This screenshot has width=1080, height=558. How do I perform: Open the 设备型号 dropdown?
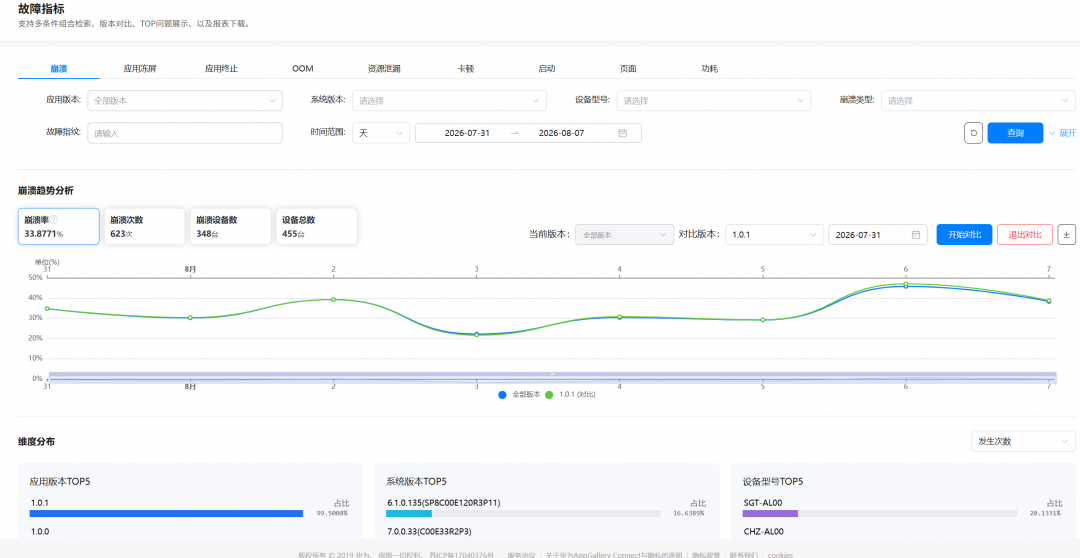tap(714, 101)
